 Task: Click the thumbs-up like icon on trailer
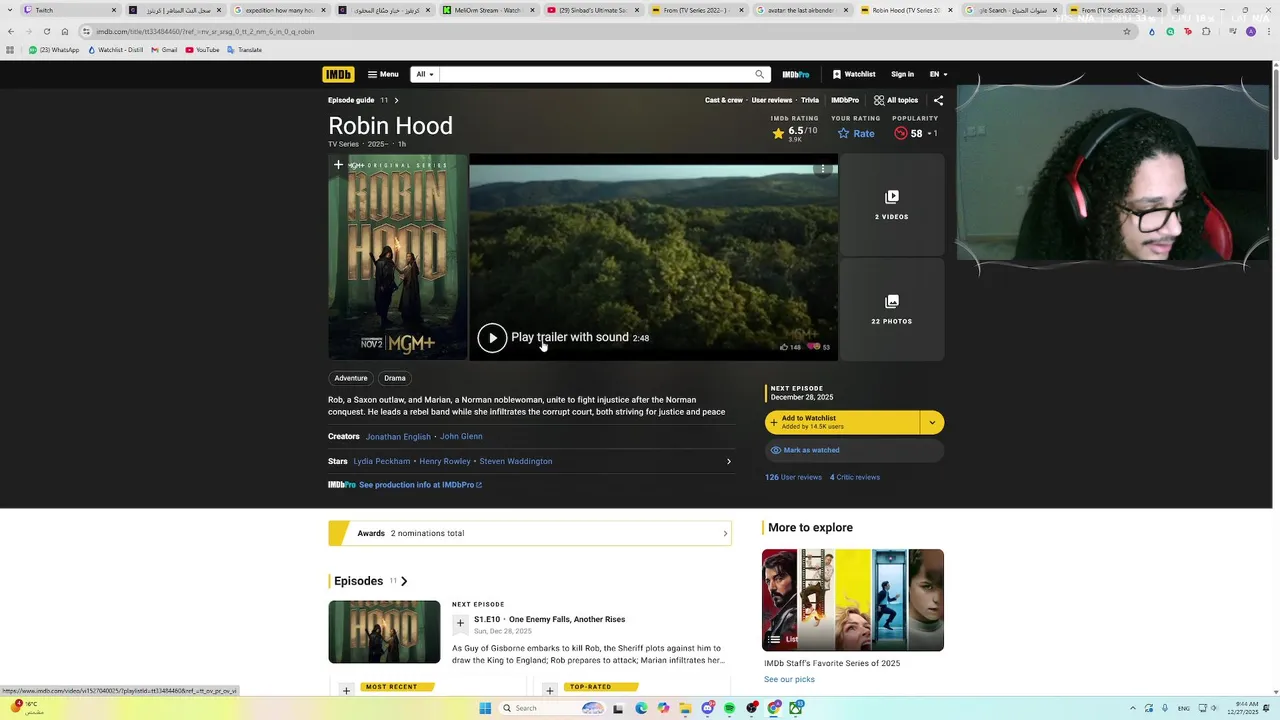pos(784,347)
